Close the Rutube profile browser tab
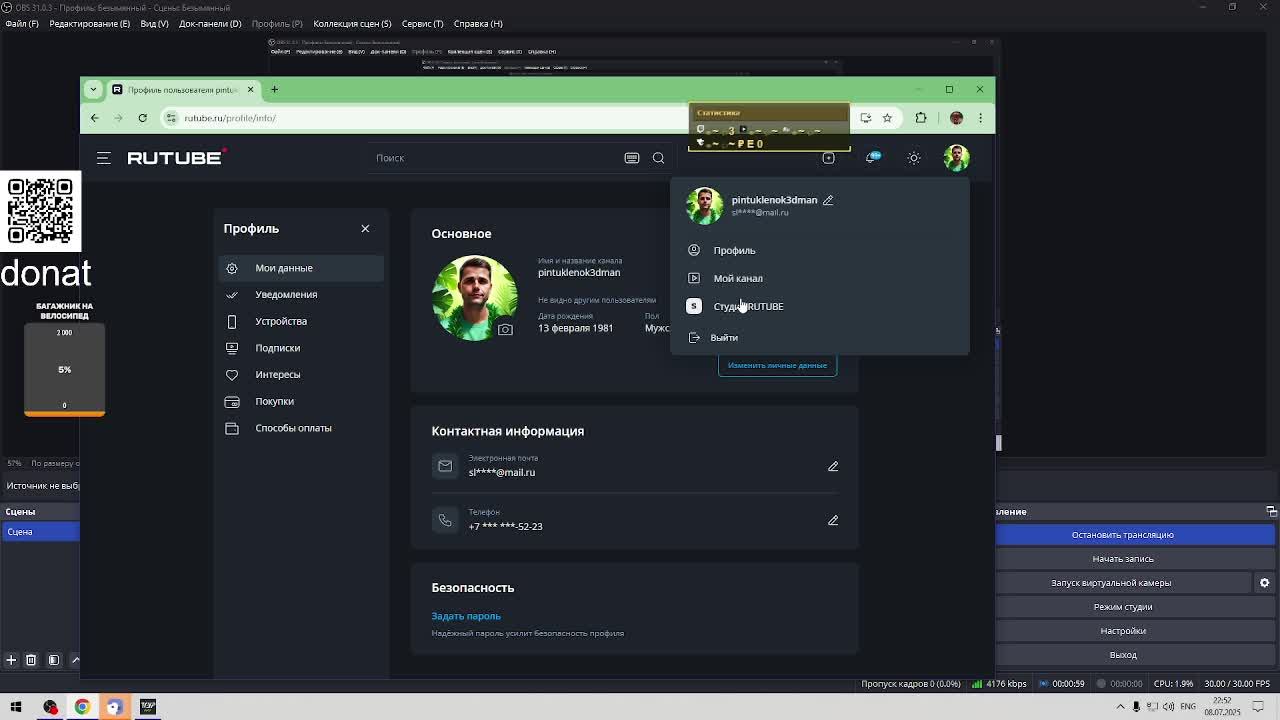 [x=250, y=89]
